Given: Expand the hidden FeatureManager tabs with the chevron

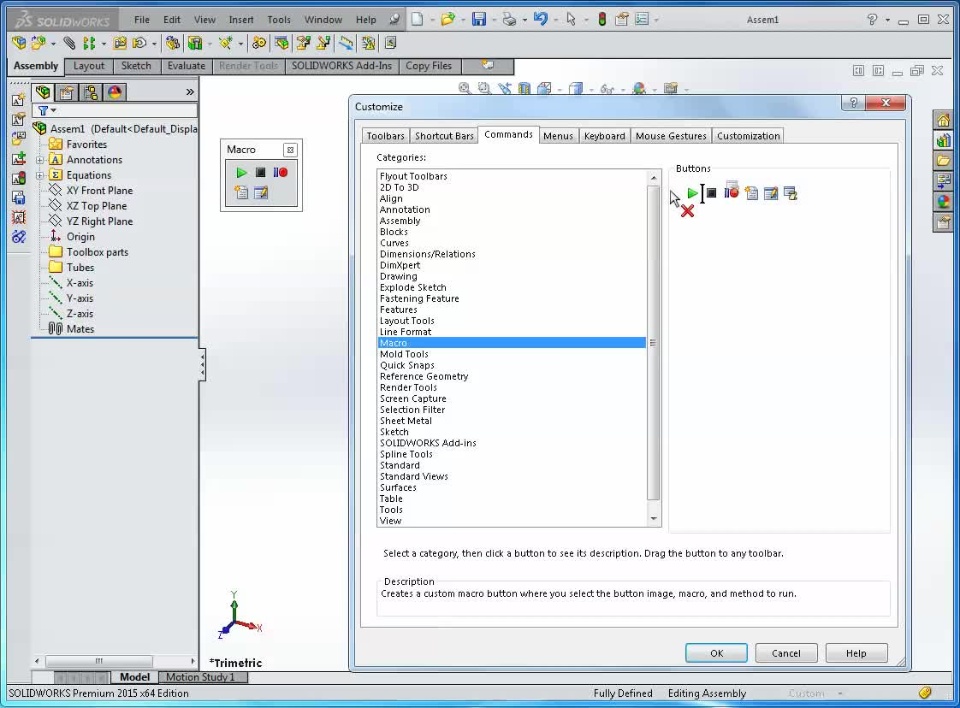Looking at the screenshot, I should (x=190, y=92).
